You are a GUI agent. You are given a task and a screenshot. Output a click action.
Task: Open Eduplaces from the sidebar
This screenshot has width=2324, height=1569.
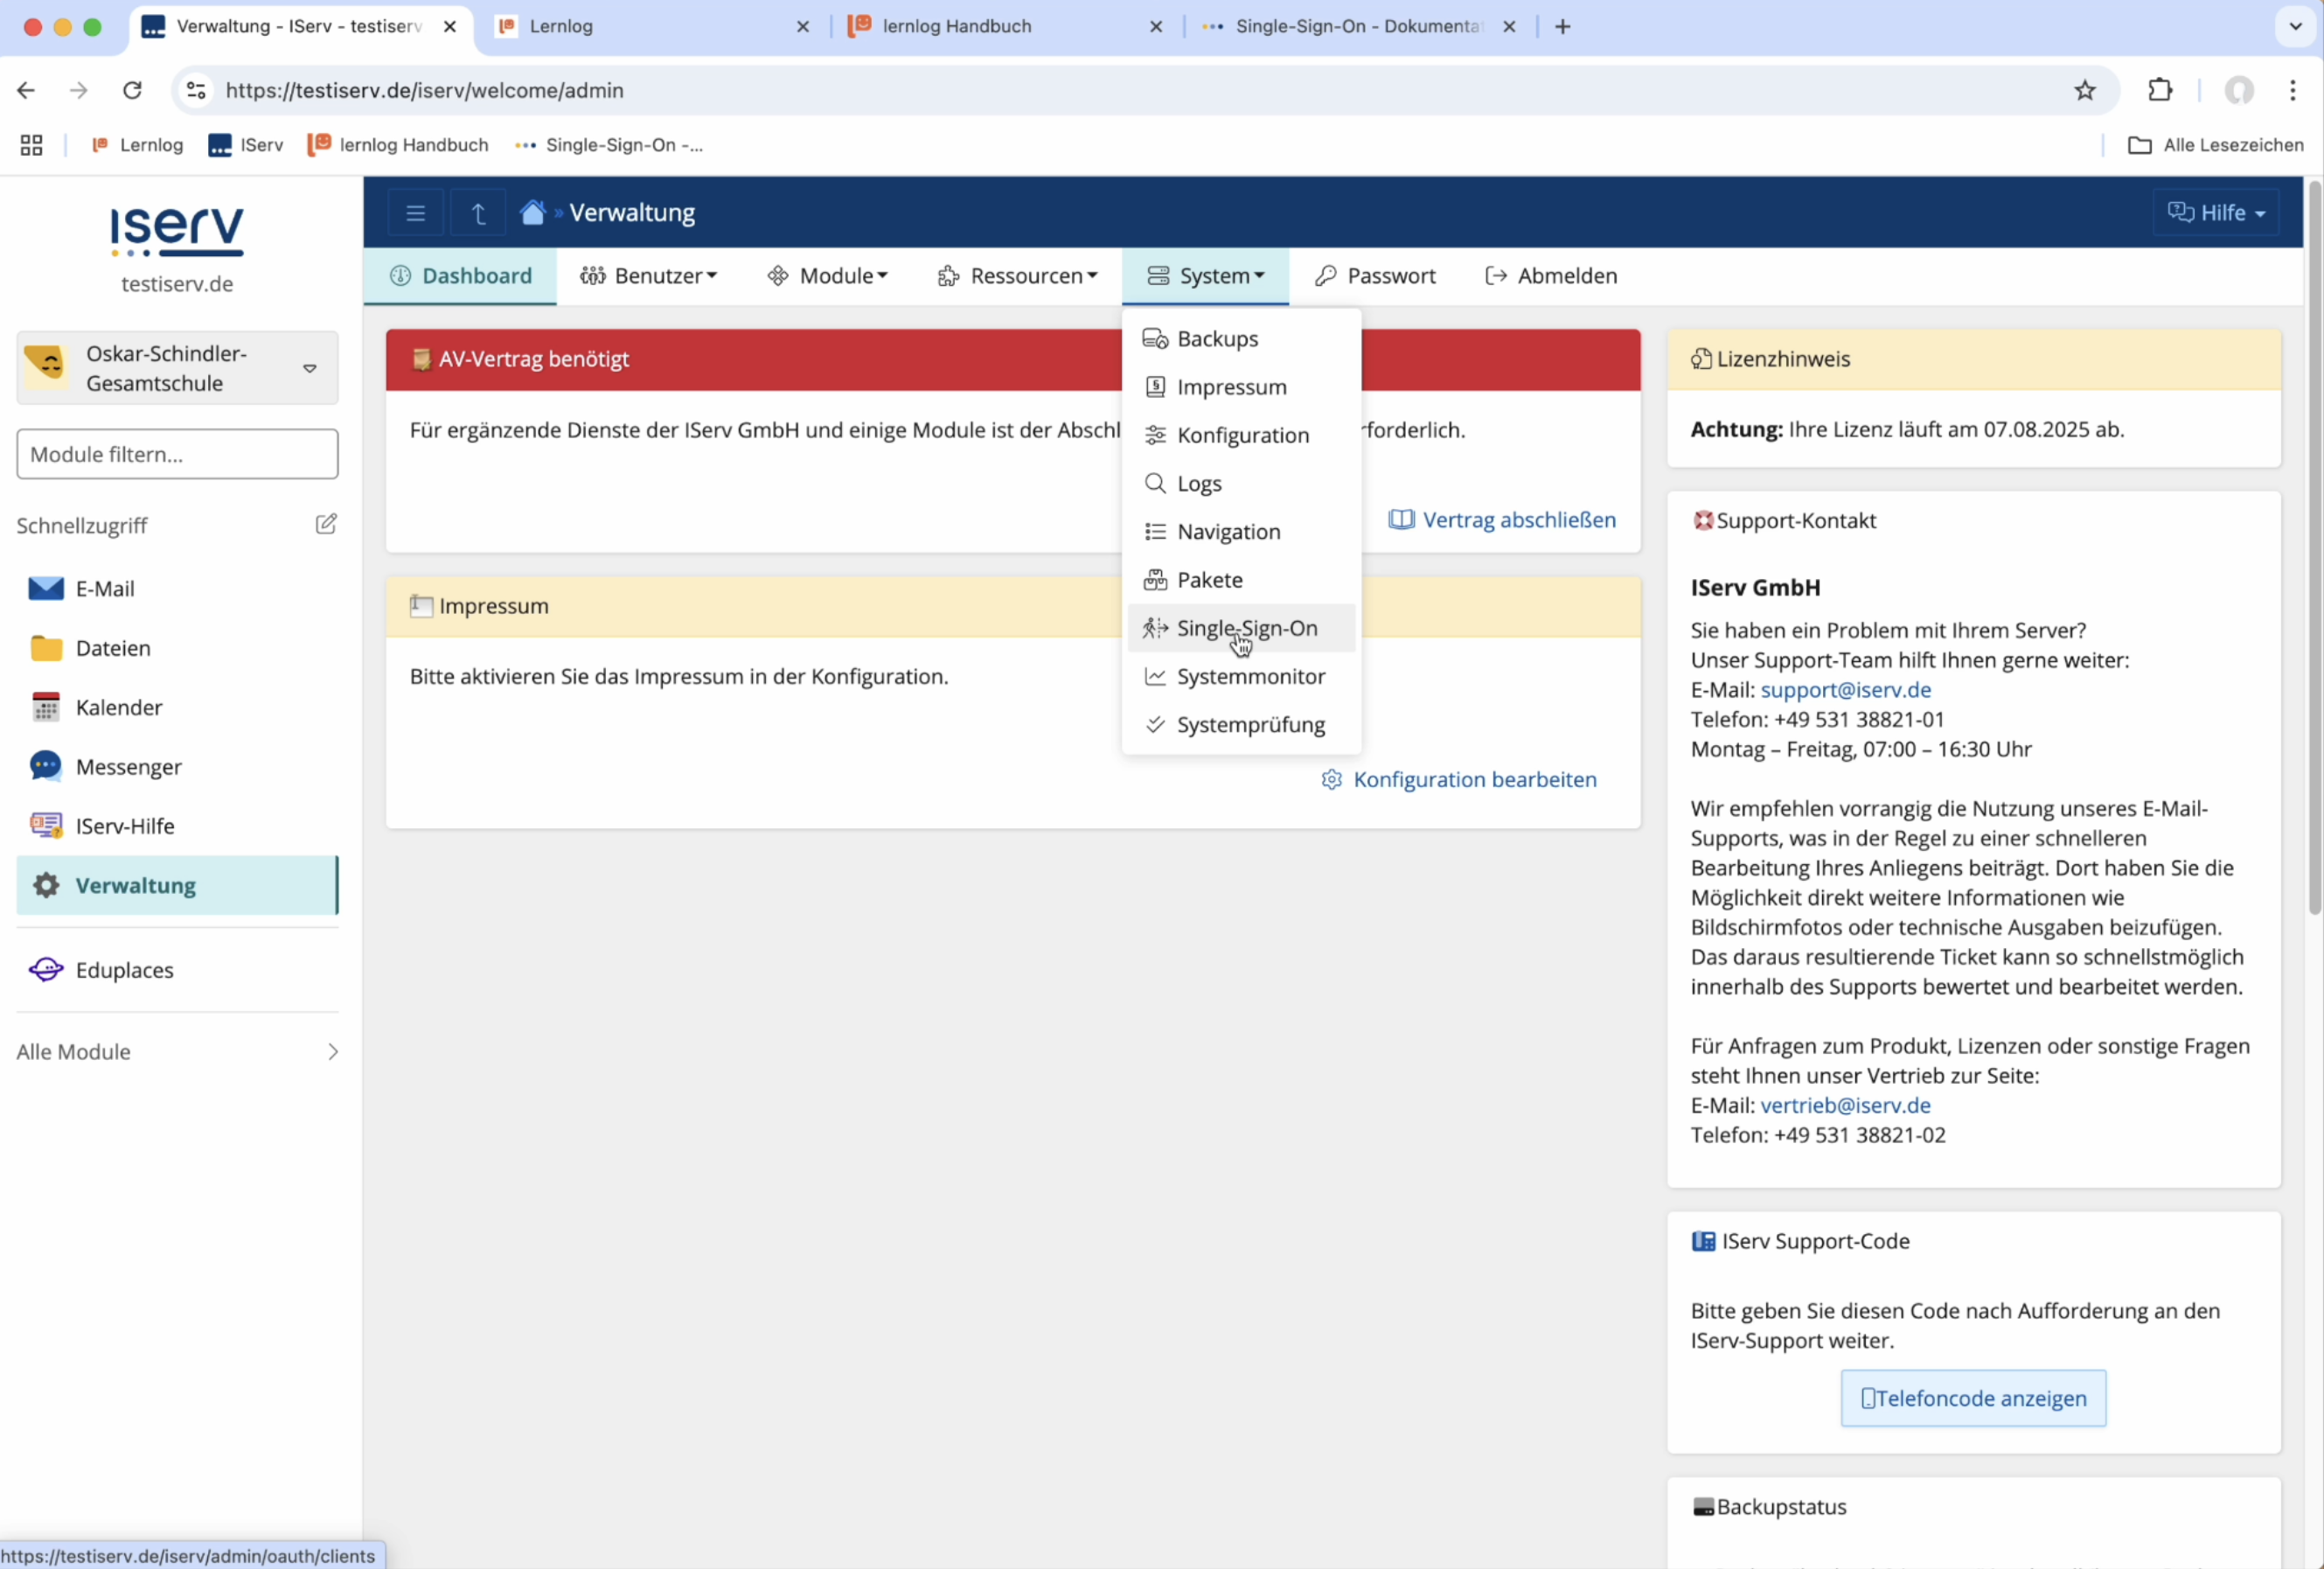click(x=124, y=970)
